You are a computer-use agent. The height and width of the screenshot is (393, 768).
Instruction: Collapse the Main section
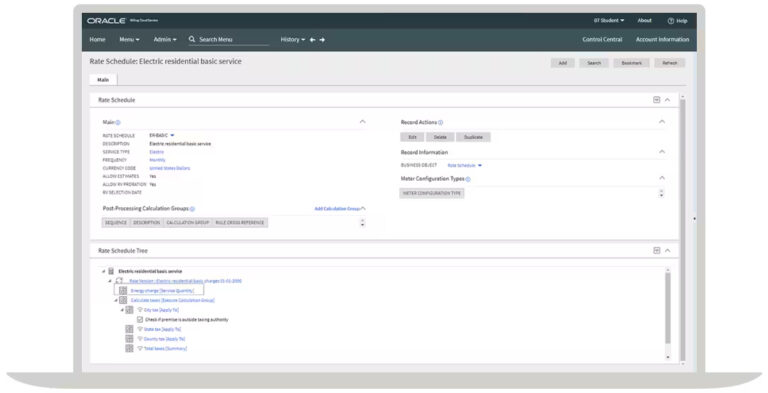[x=362, y=122]
